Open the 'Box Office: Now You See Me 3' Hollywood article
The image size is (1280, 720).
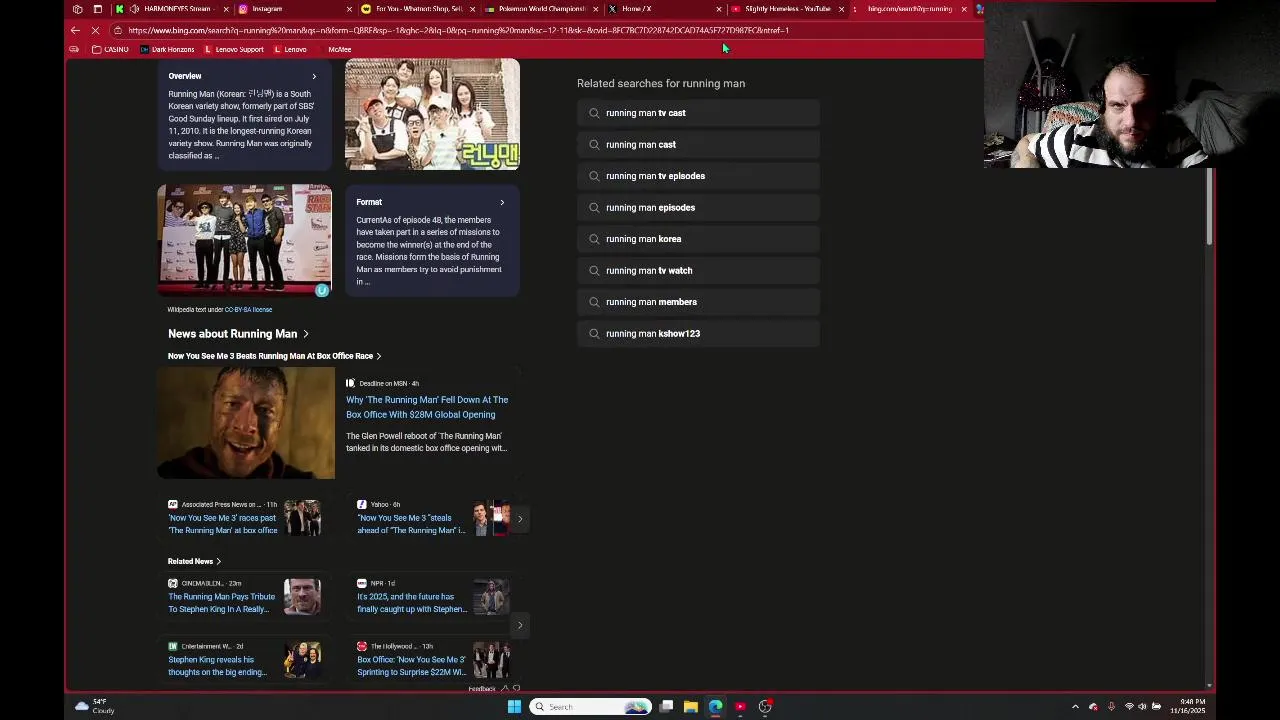click(411, 666)
